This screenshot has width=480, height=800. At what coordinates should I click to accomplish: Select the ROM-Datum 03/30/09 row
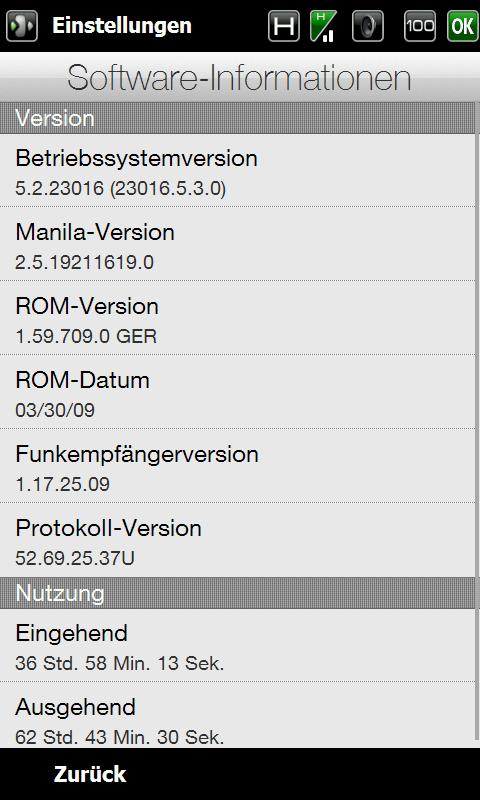click(x=237, y=392)
